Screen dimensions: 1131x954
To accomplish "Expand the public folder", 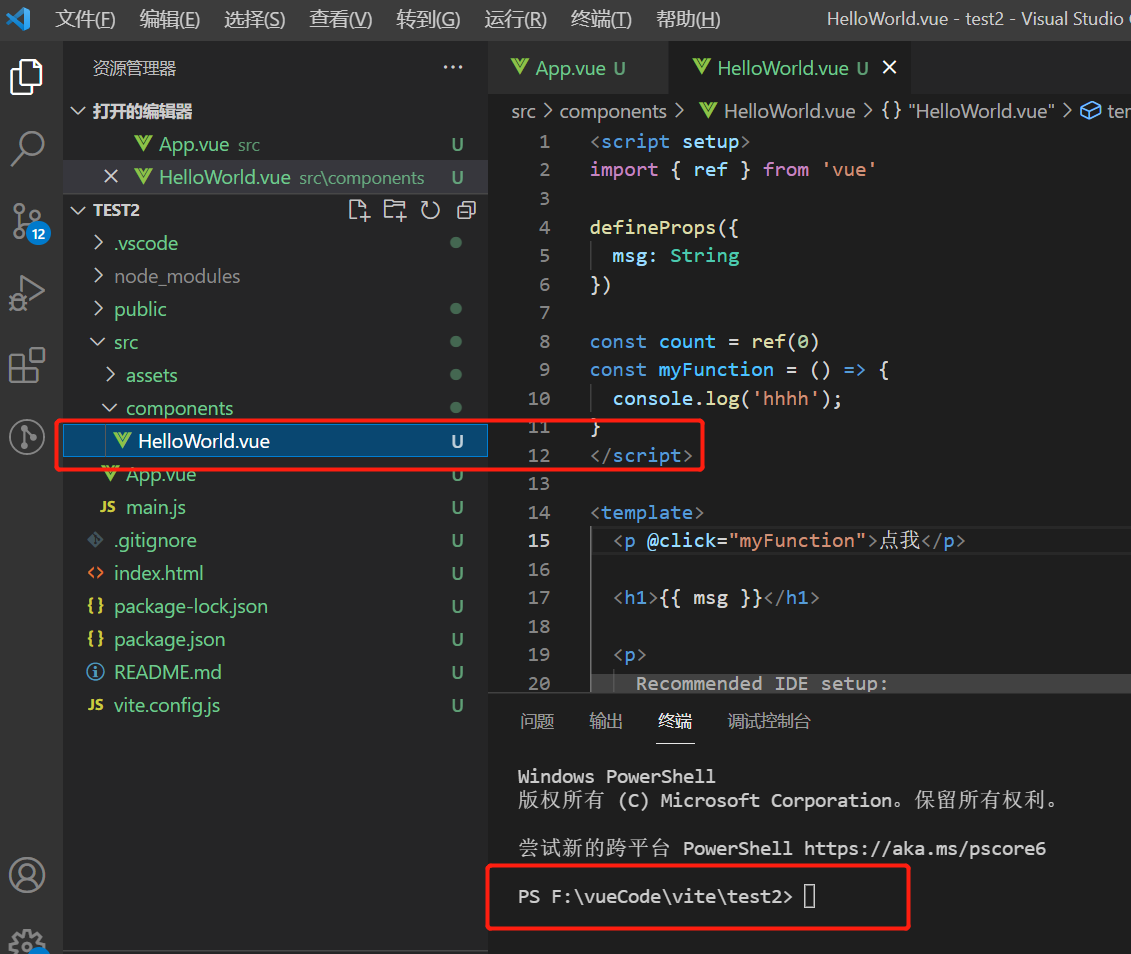I will [99, 309].
